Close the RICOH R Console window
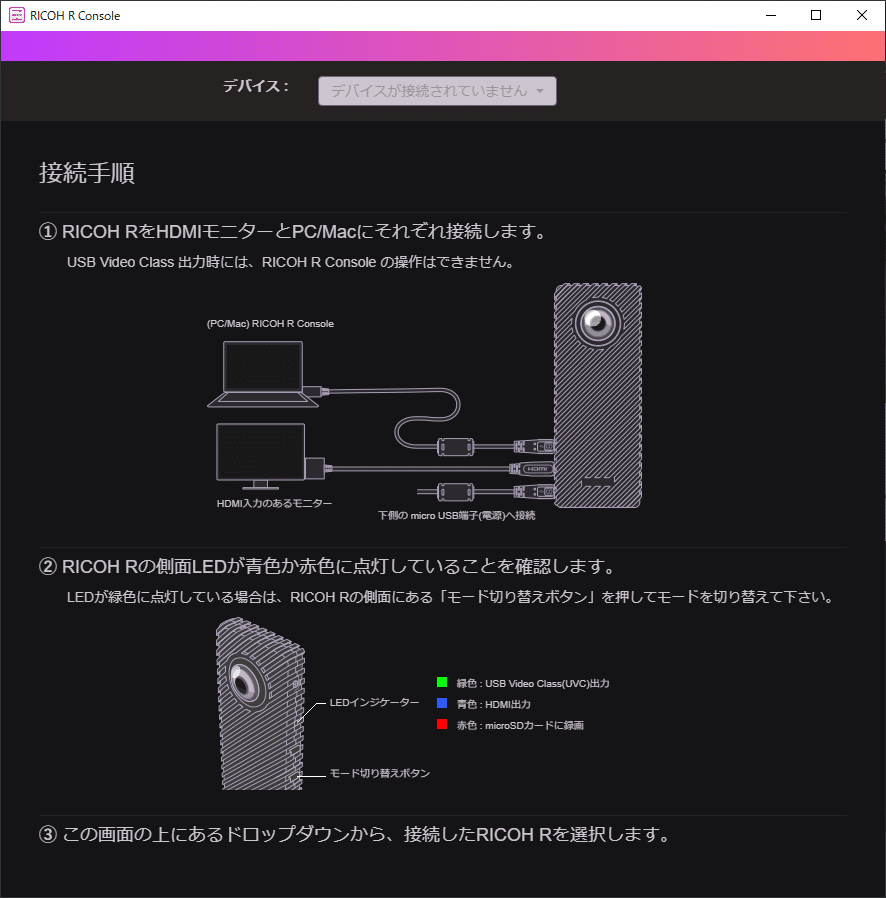The image size is (886, 898). (861, 15)
